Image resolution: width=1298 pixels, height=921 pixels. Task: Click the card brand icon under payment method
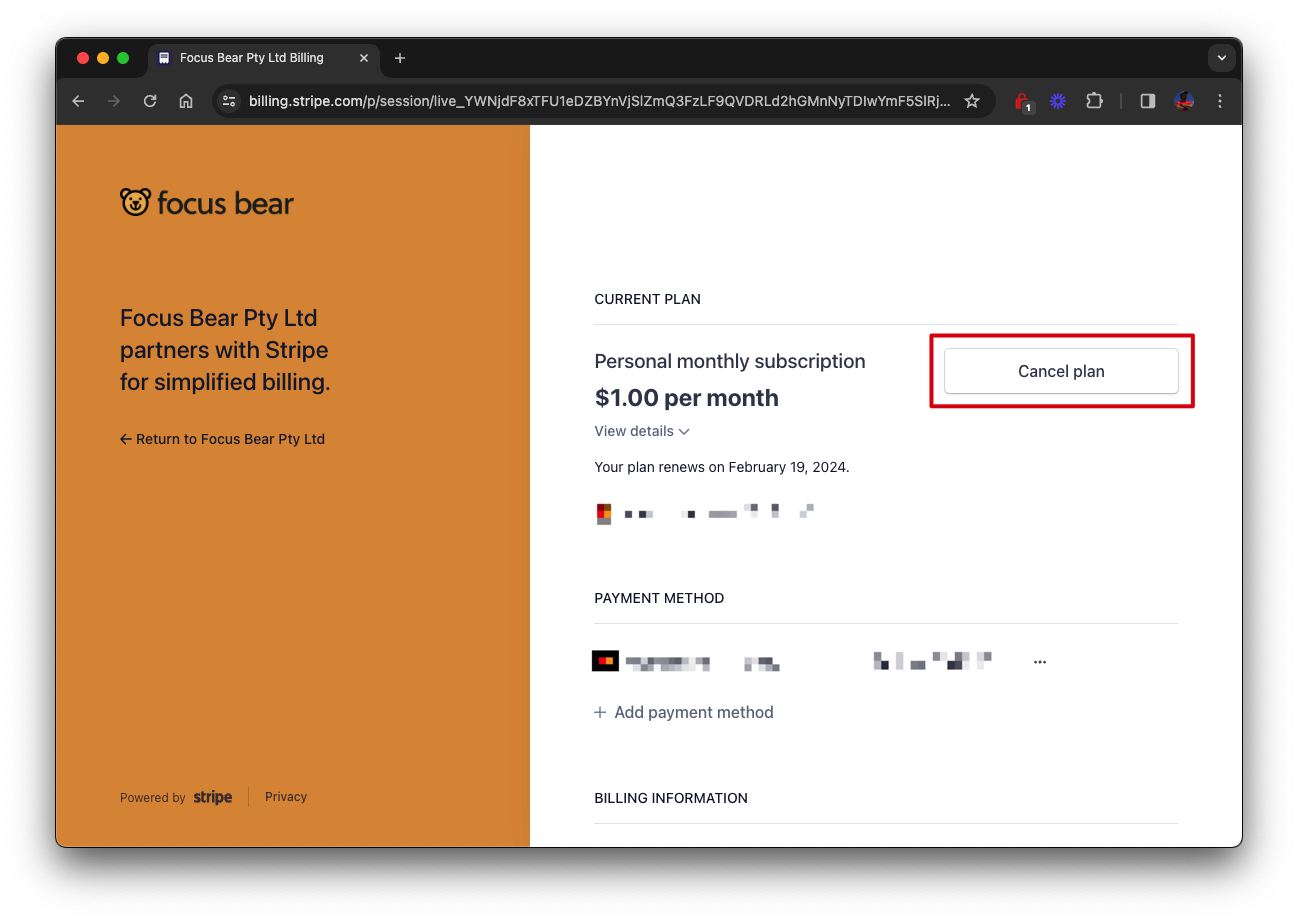pos(605,661)
